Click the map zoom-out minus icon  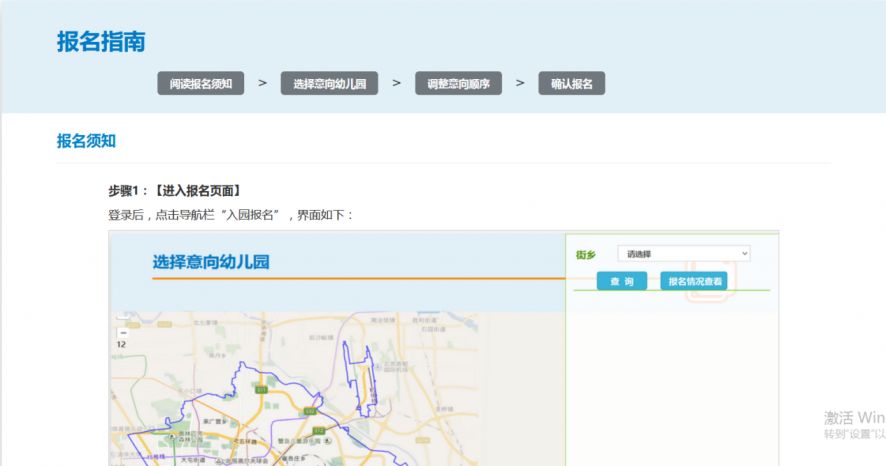point(123,333)
